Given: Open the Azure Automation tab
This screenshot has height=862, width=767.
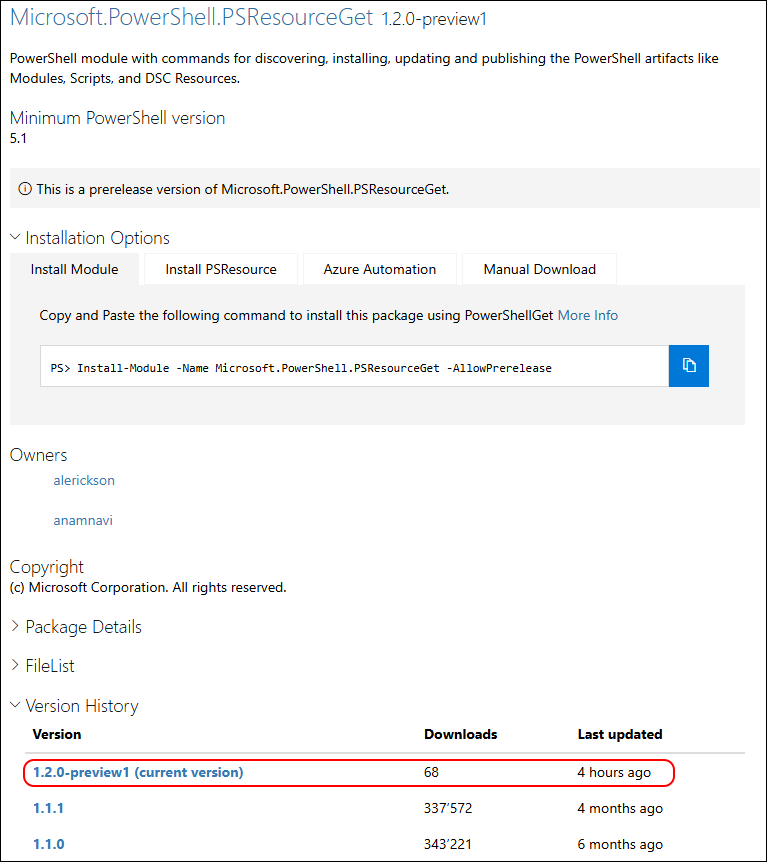Looking at the screenshot, I should click(379, 269).
